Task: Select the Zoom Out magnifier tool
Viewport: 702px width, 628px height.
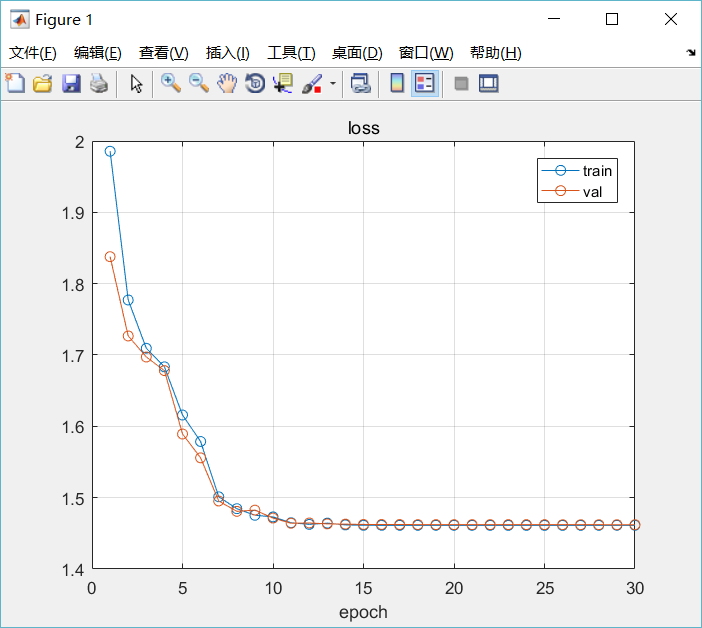Action: pos(199,83)
